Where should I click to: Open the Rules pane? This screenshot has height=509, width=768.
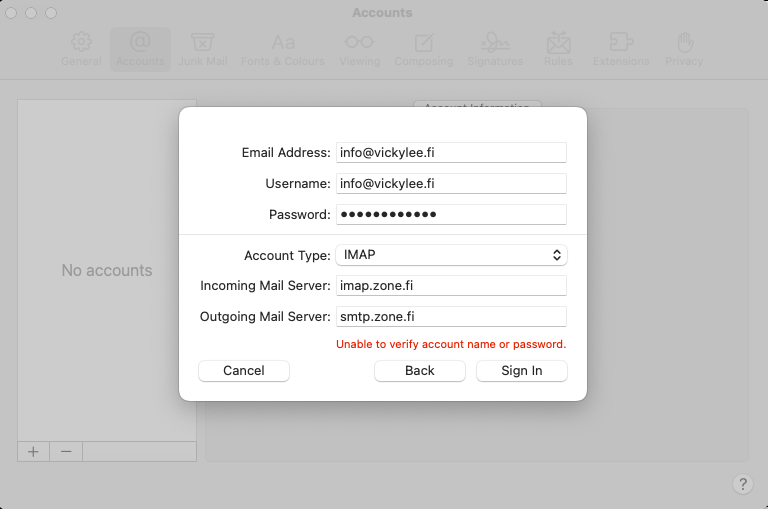tap(558, 49)
